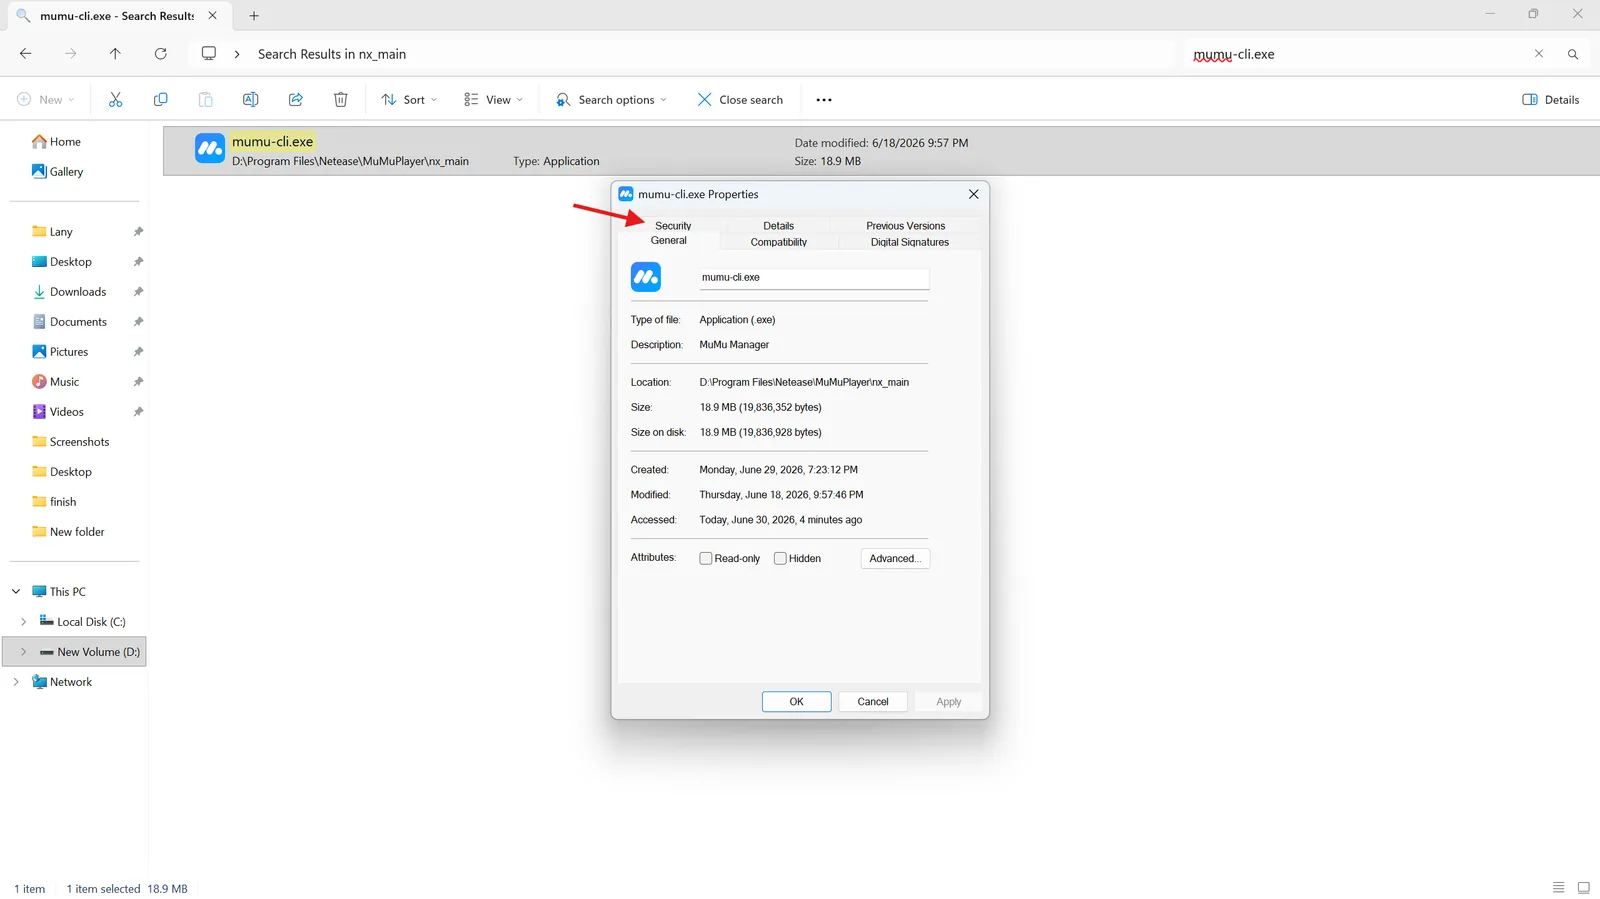Click the mumu-cli.exe search box

pos(1360,54)
